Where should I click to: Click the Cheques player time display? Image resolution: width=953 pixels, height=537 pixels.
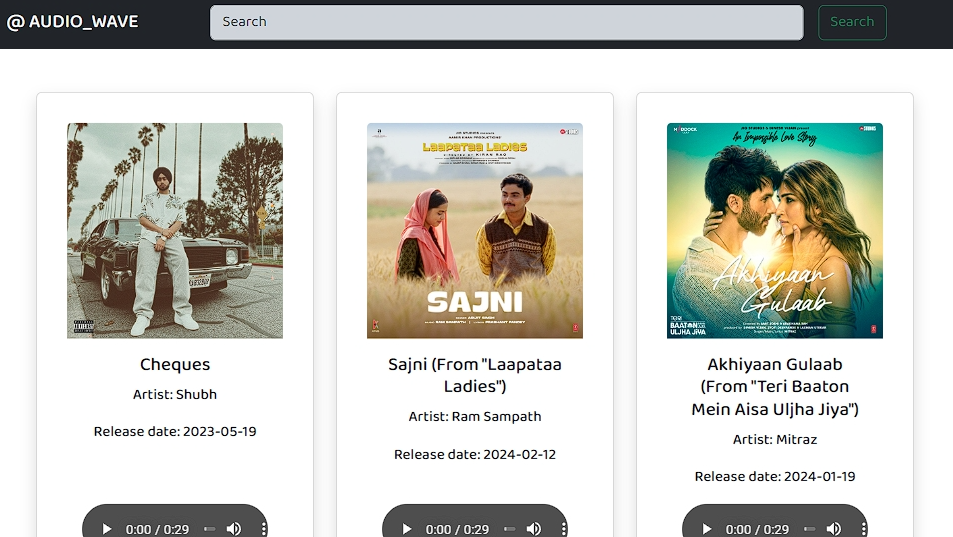click(157, 530)
